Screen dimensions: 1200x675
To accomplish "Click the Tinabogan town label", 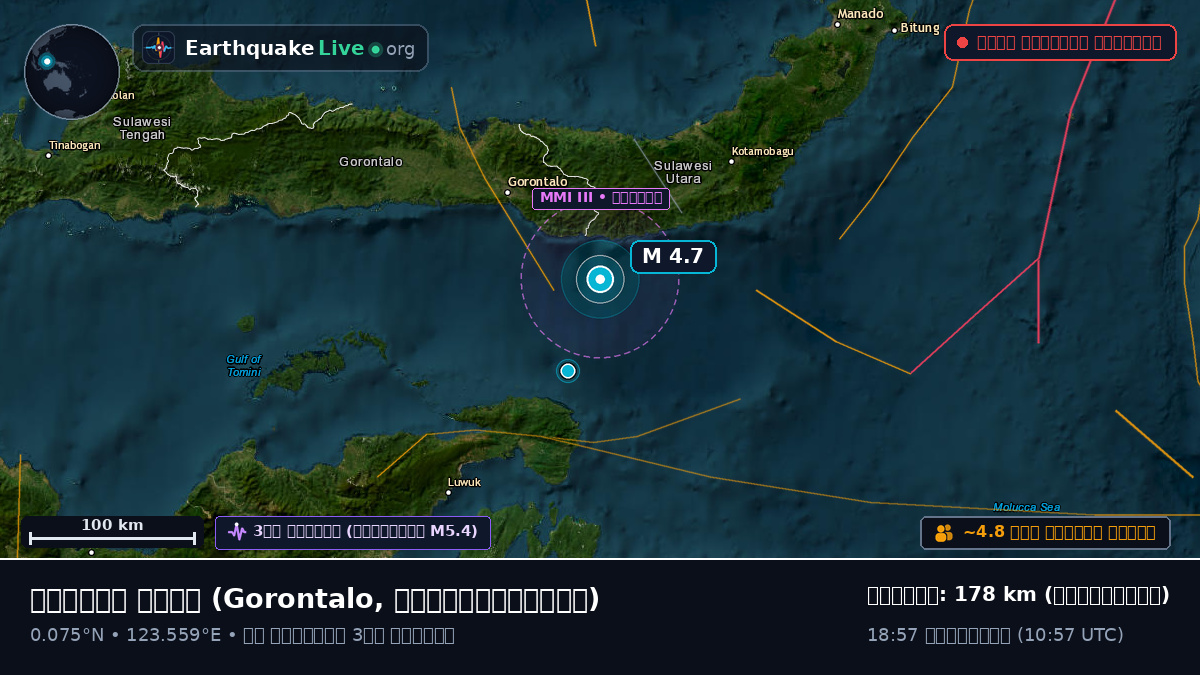I will click(75, 146).
